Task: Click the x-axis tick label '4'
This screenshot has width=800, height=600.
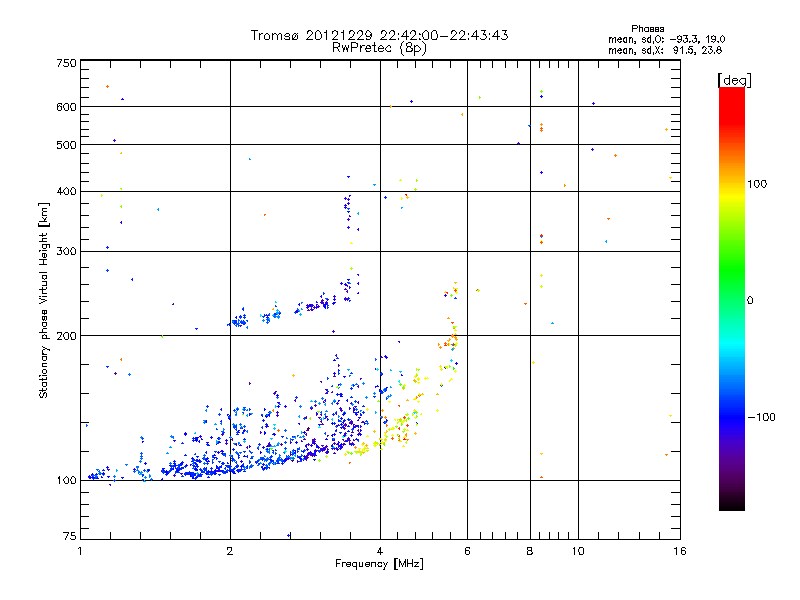Action: pos(380,551)
